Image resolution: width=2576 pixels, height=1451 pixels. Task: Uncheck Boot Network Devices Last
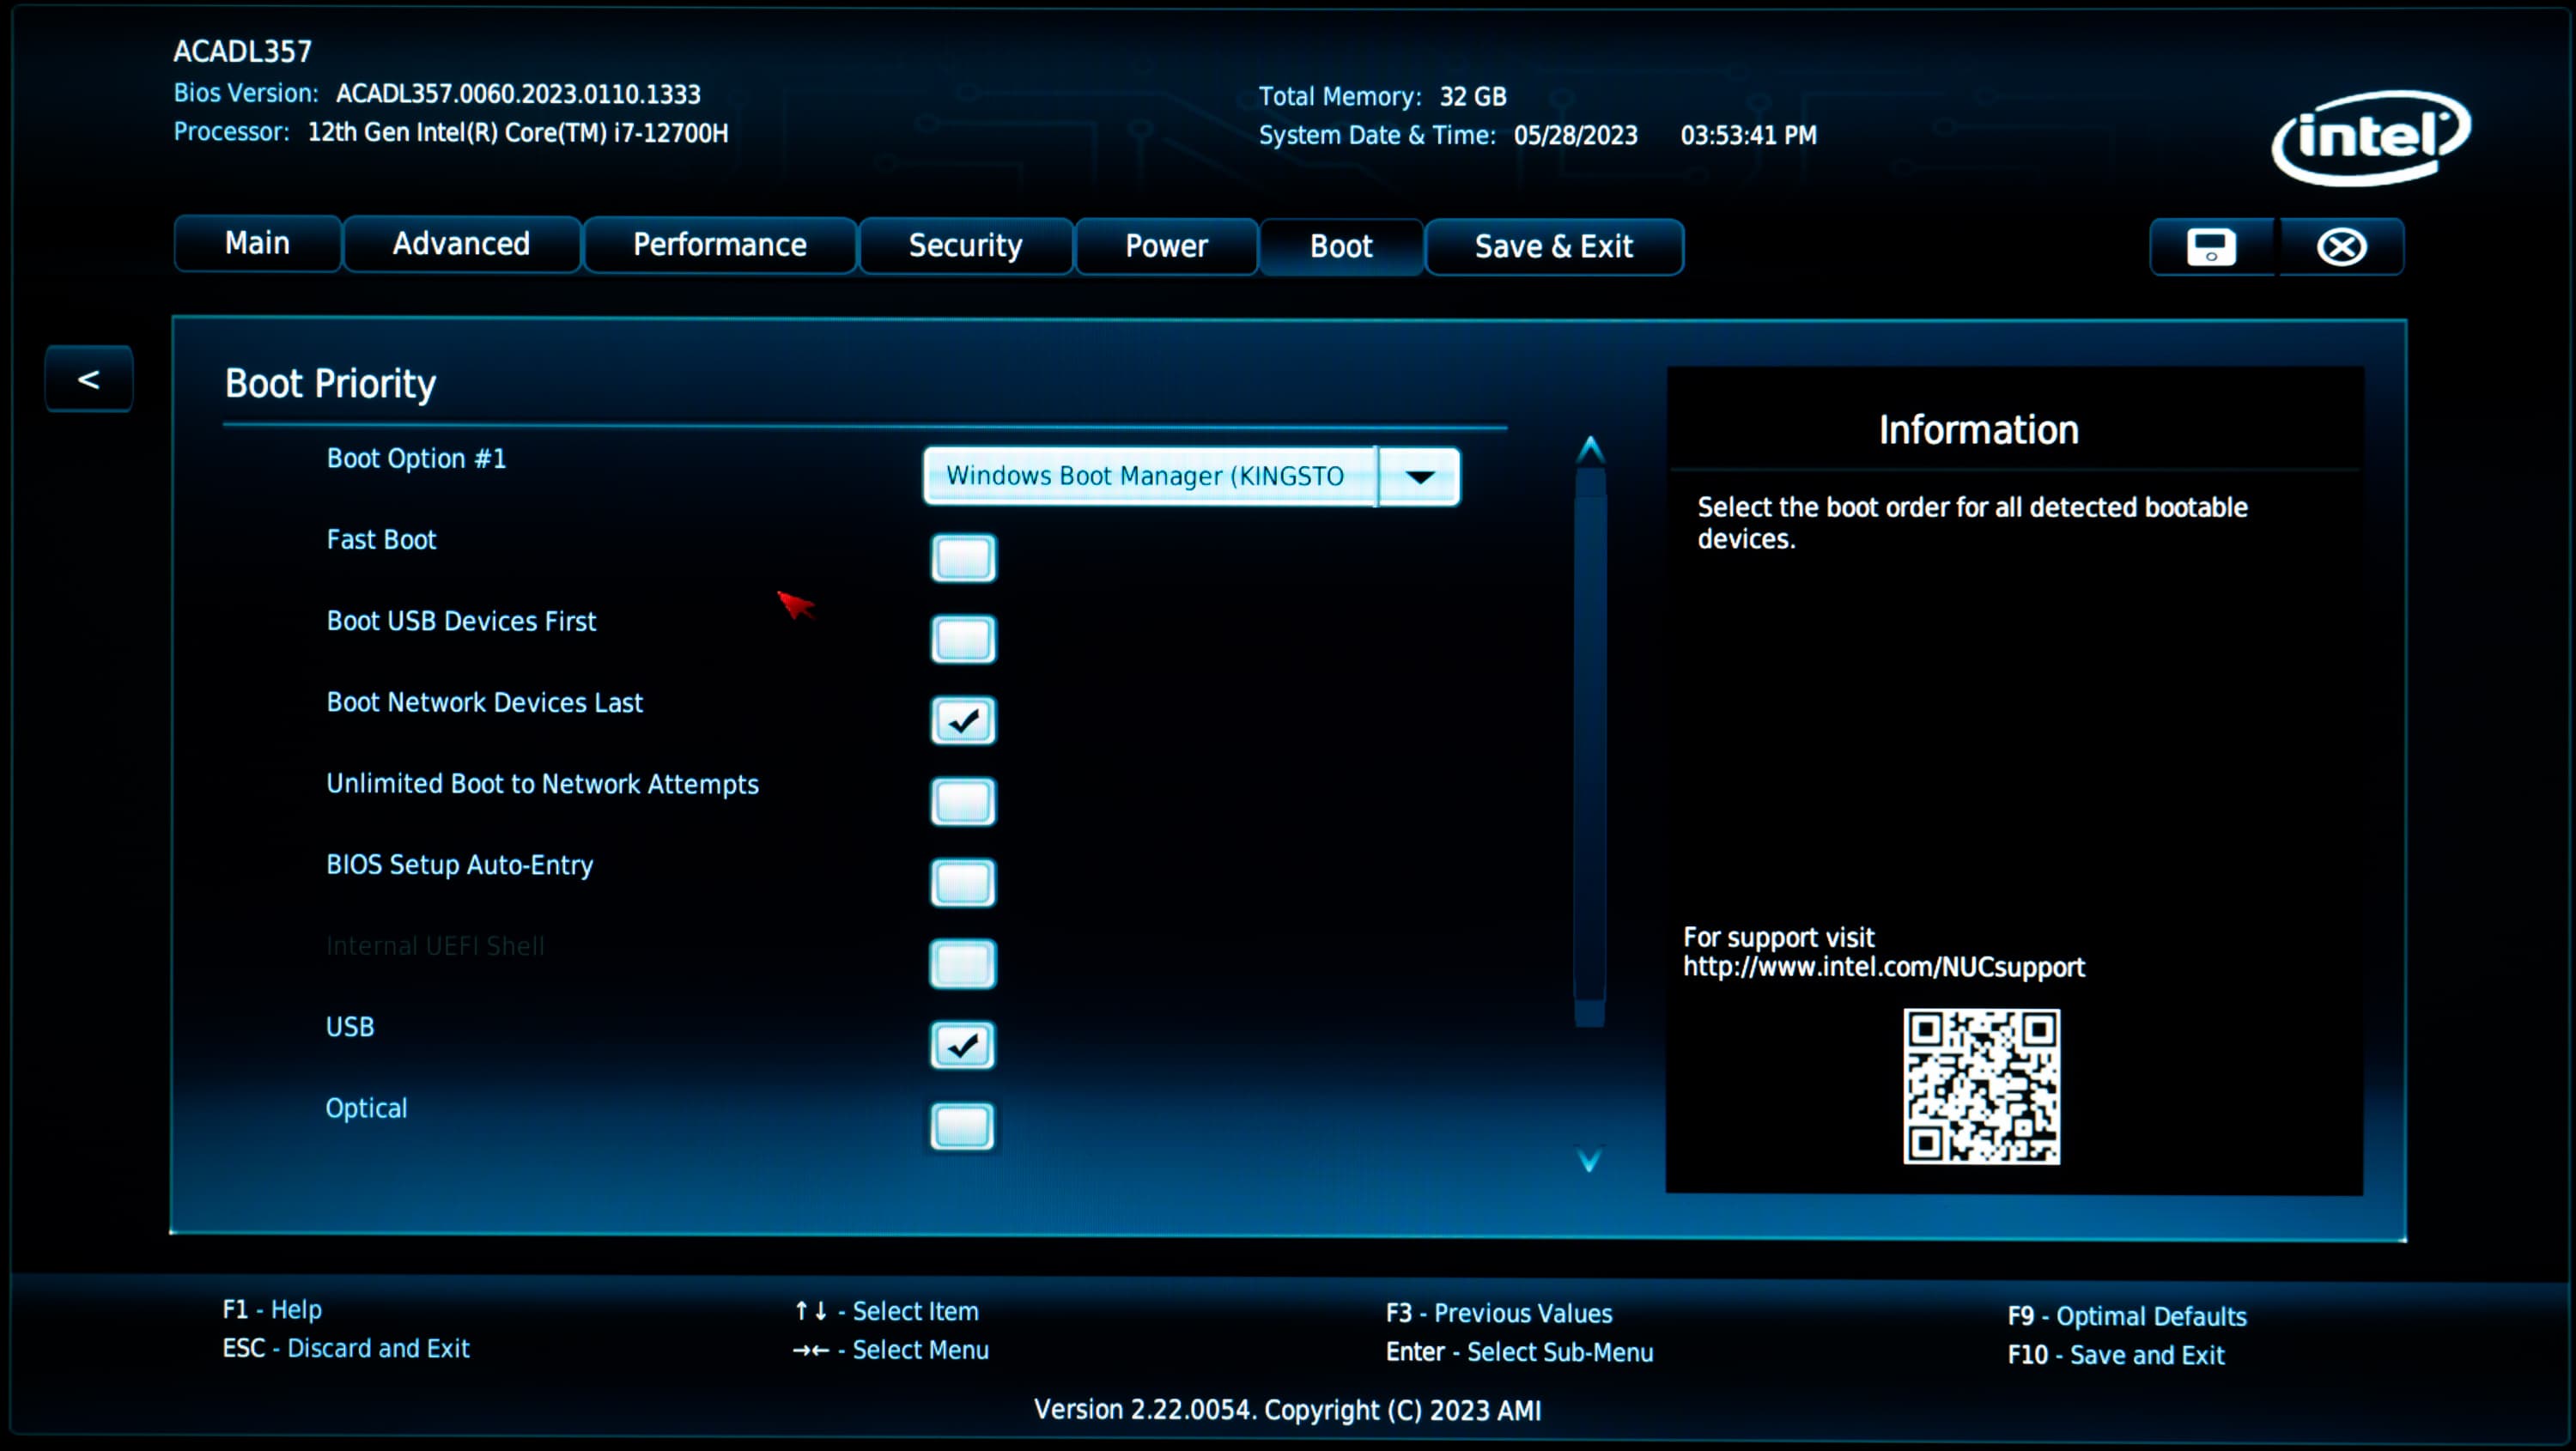pyautogui.click(x=963, y=720)
